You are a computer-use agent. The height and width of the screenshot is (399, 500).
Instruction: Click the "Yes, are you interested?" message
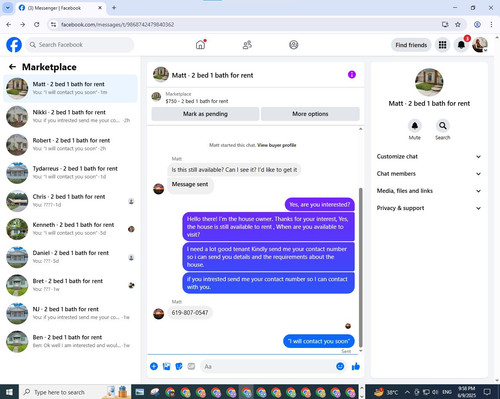[319, 204]
